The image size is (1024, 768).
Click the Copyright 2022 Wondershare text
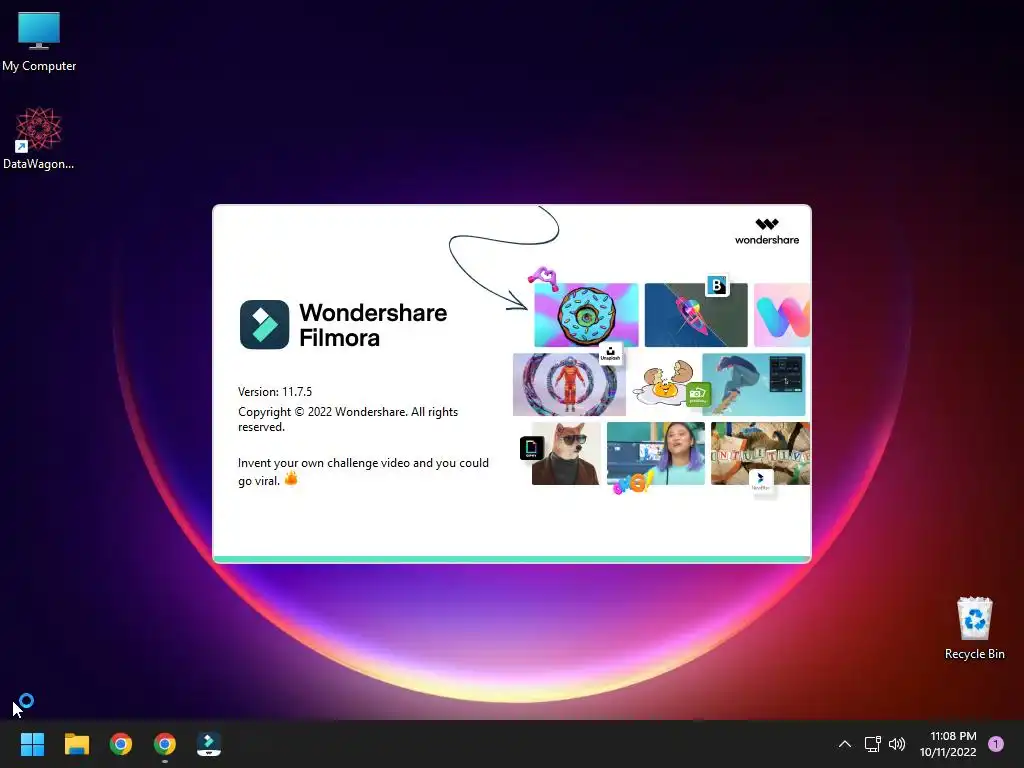point(348,419)
